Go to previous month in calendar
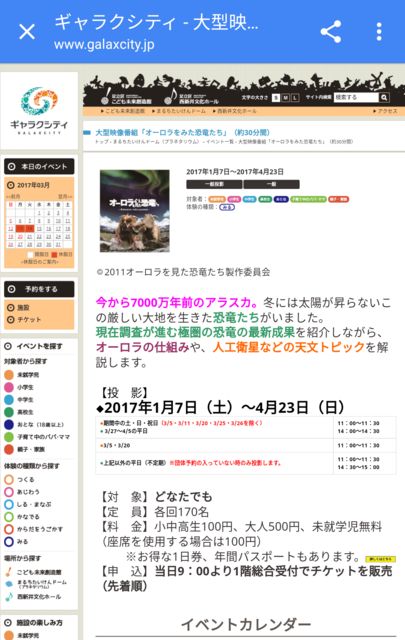Image resolution: width=405 pixels, height=640 pixels. click(13, 197)
